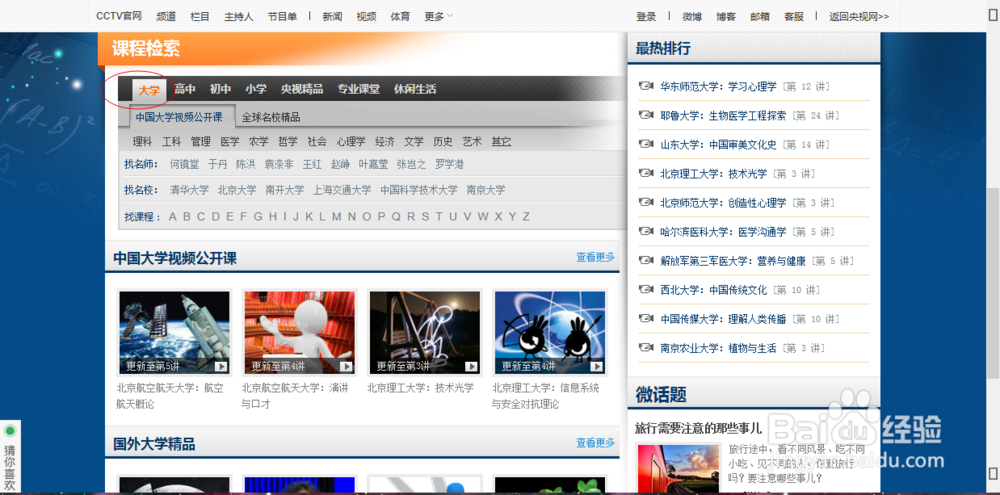Image resolution: width=1000 pixels, height=495 pixels.
Task: Open 航空航天概论 space shuttle thumbnail
Action: [174, 332]
